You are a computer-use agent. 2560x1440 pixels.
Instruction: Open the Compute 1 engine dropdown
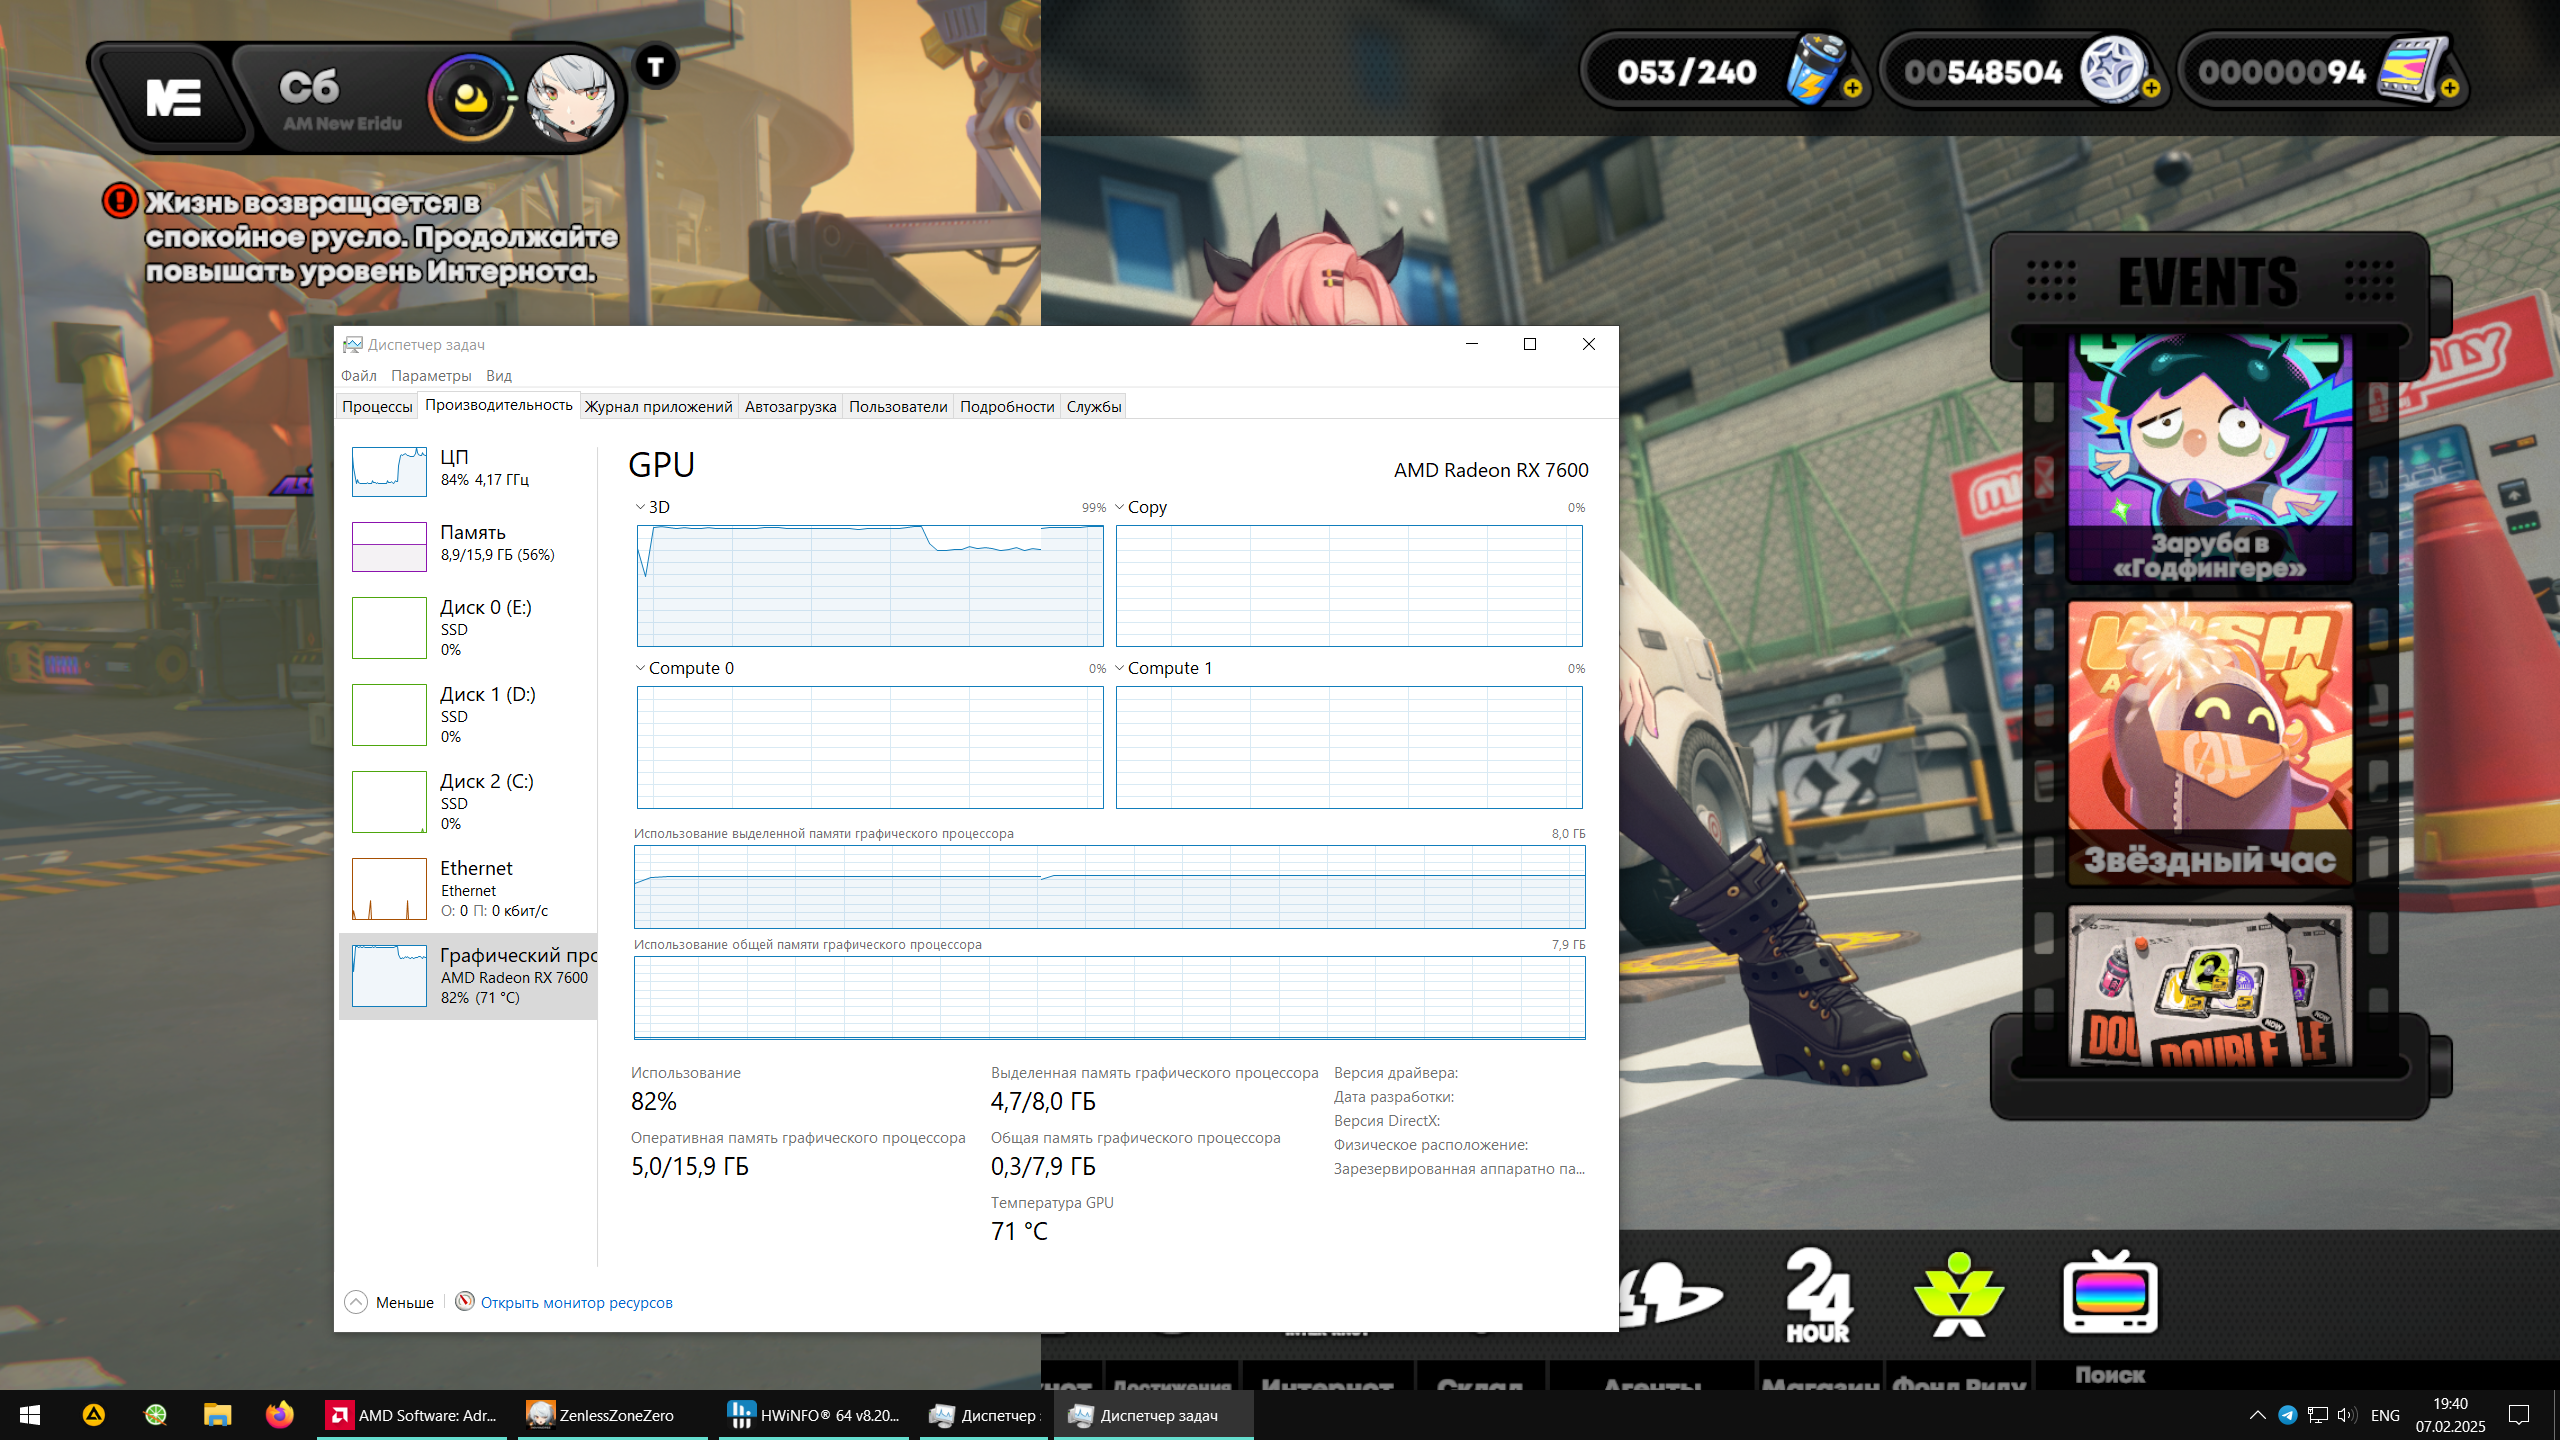1120,668
